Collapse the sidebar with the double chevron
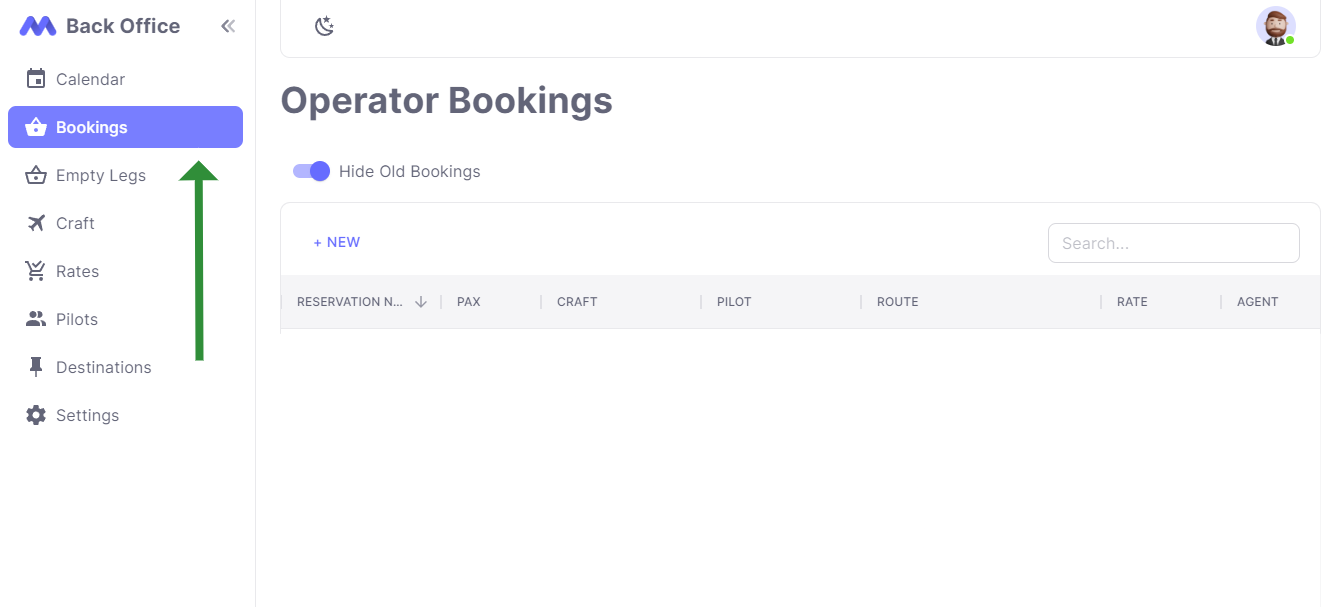This screenshot has height=607, width=1337. coord(227,26)
